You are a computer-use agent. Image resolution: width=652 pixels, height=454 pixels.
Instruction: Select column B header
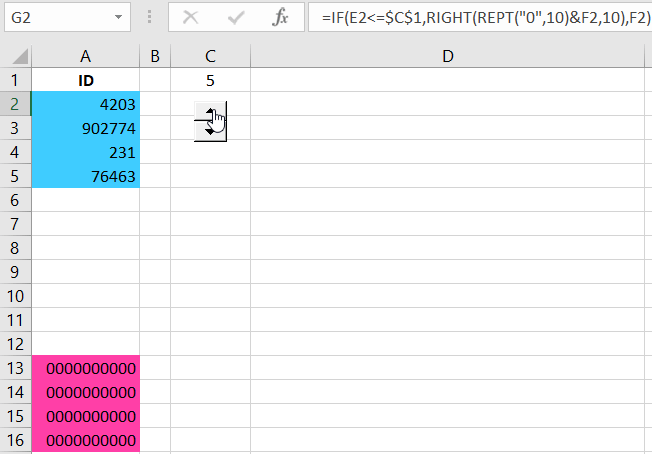pyautogui.click(x=155, y=56)
